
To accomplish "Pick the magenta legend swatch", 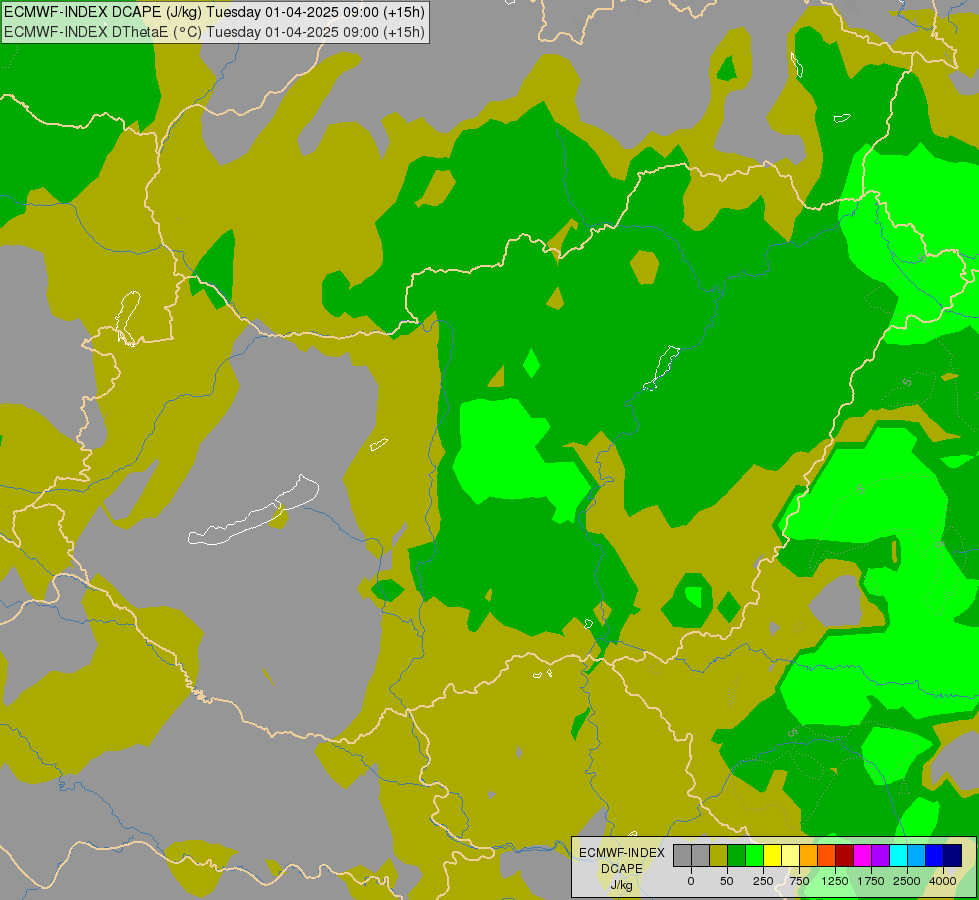I will (x=862, y=855).
